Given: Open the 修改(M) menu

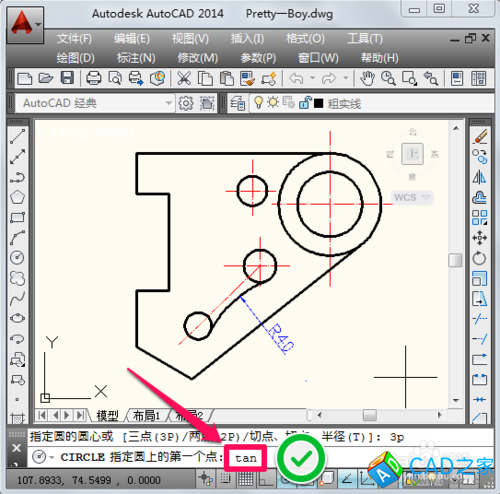Looking at the screenshot, I should (198, 58).
